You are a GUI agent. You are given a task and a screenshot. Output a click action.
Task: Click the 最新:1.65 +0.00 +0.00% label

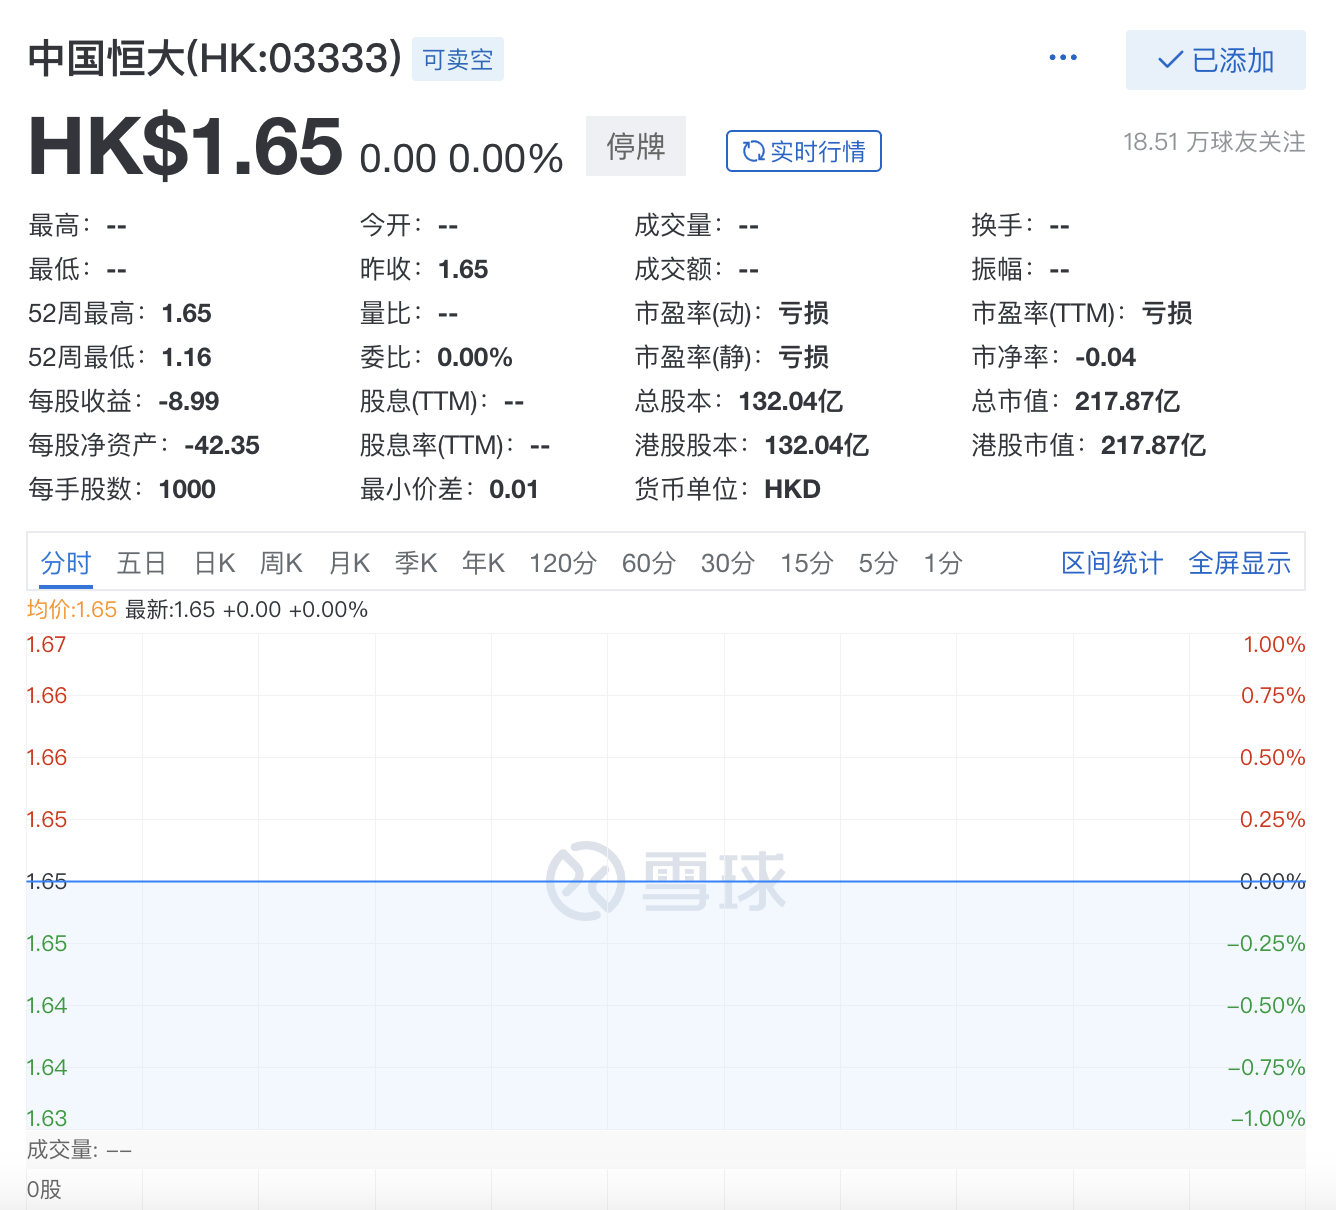[246, 609]
